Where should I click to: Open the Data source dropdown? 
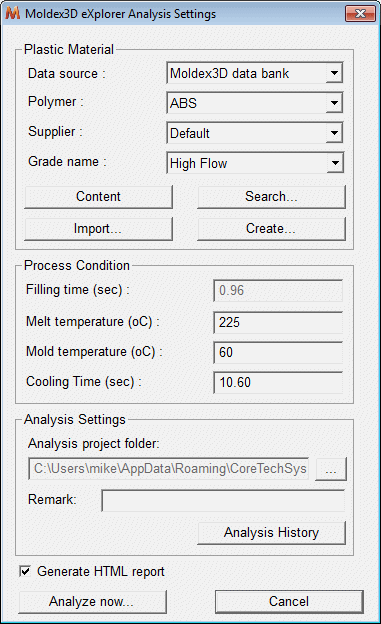[x=255, y=73]
